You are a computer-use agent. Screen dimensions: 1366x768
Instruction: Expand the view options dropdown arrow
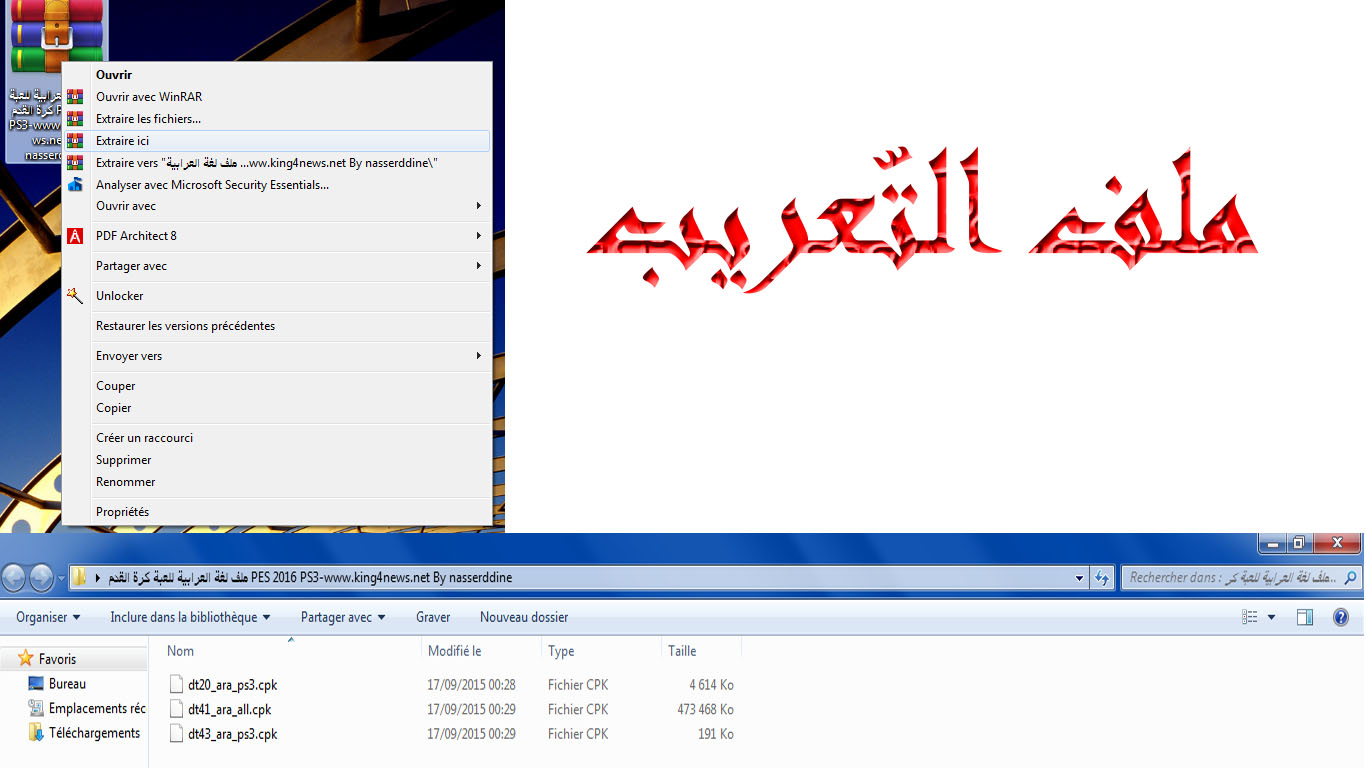pos(1272,618)
